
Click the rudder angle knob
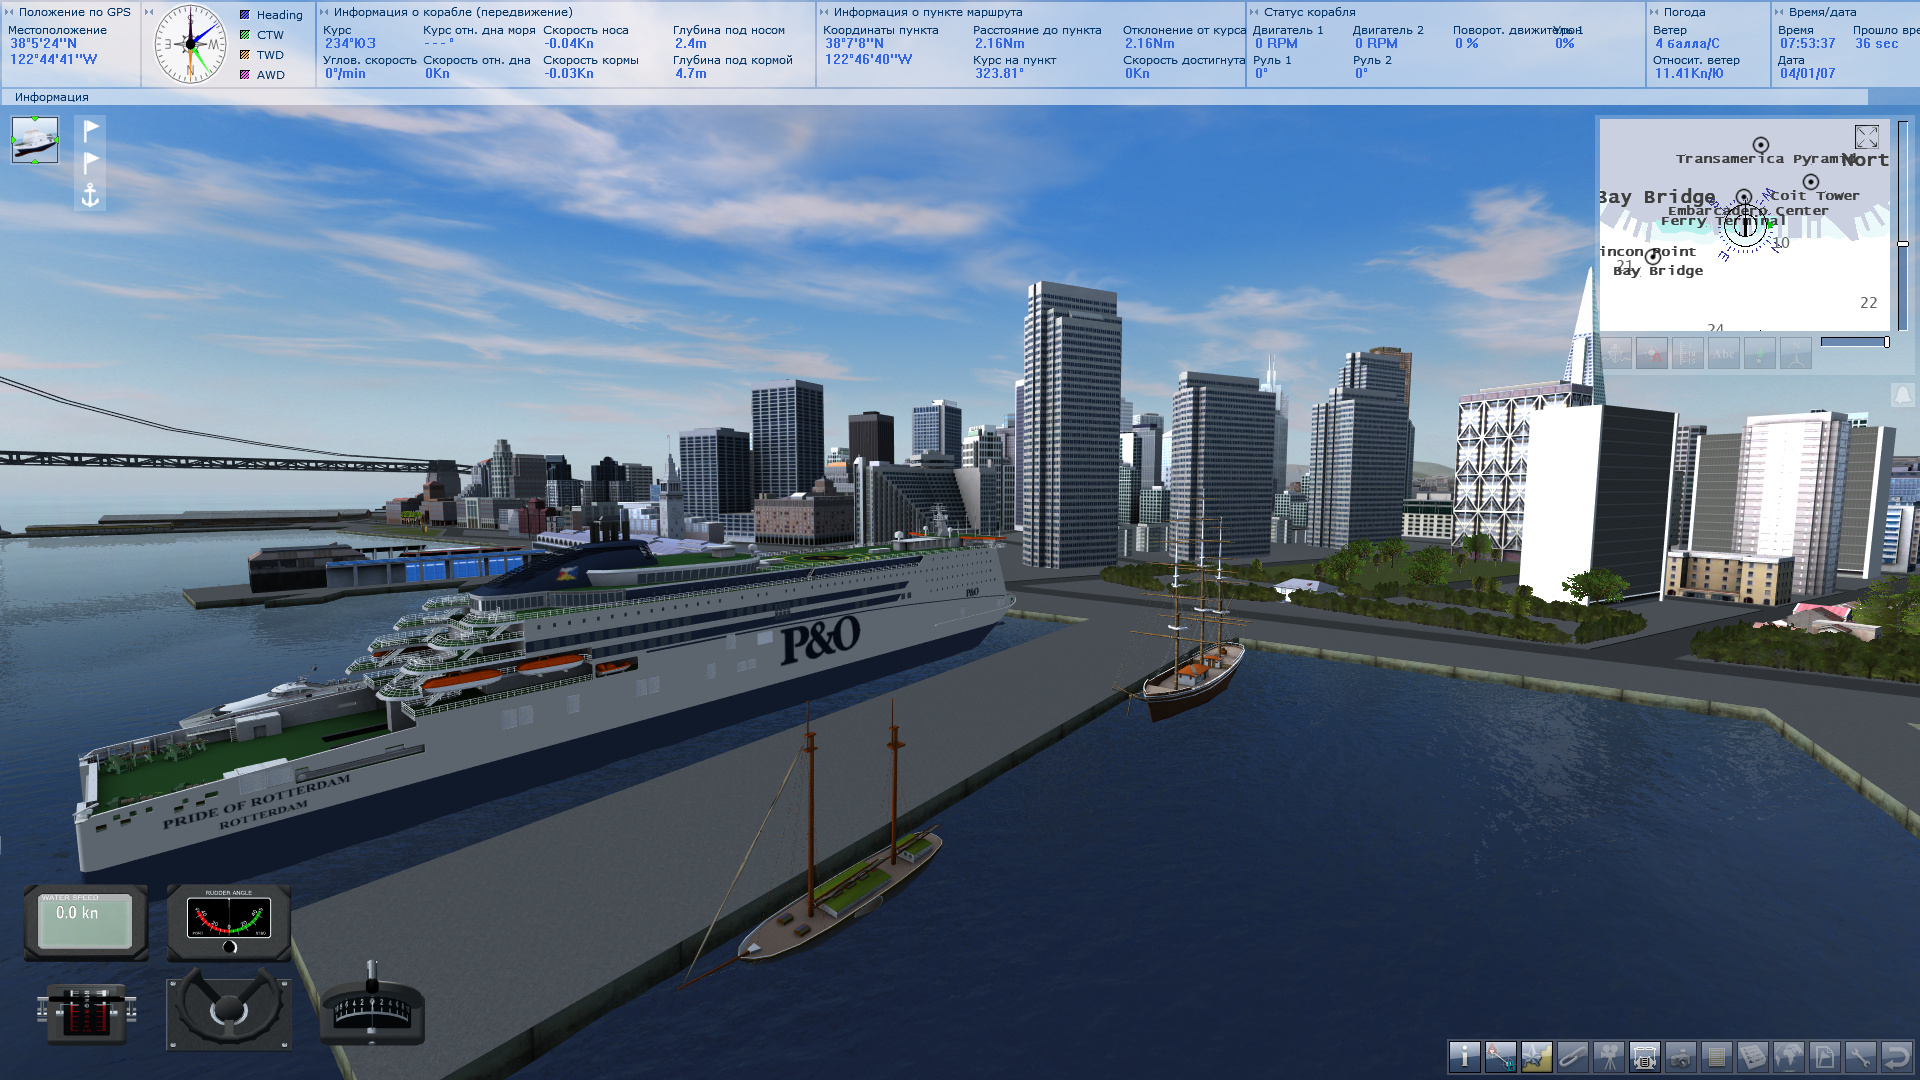point(230,946)
